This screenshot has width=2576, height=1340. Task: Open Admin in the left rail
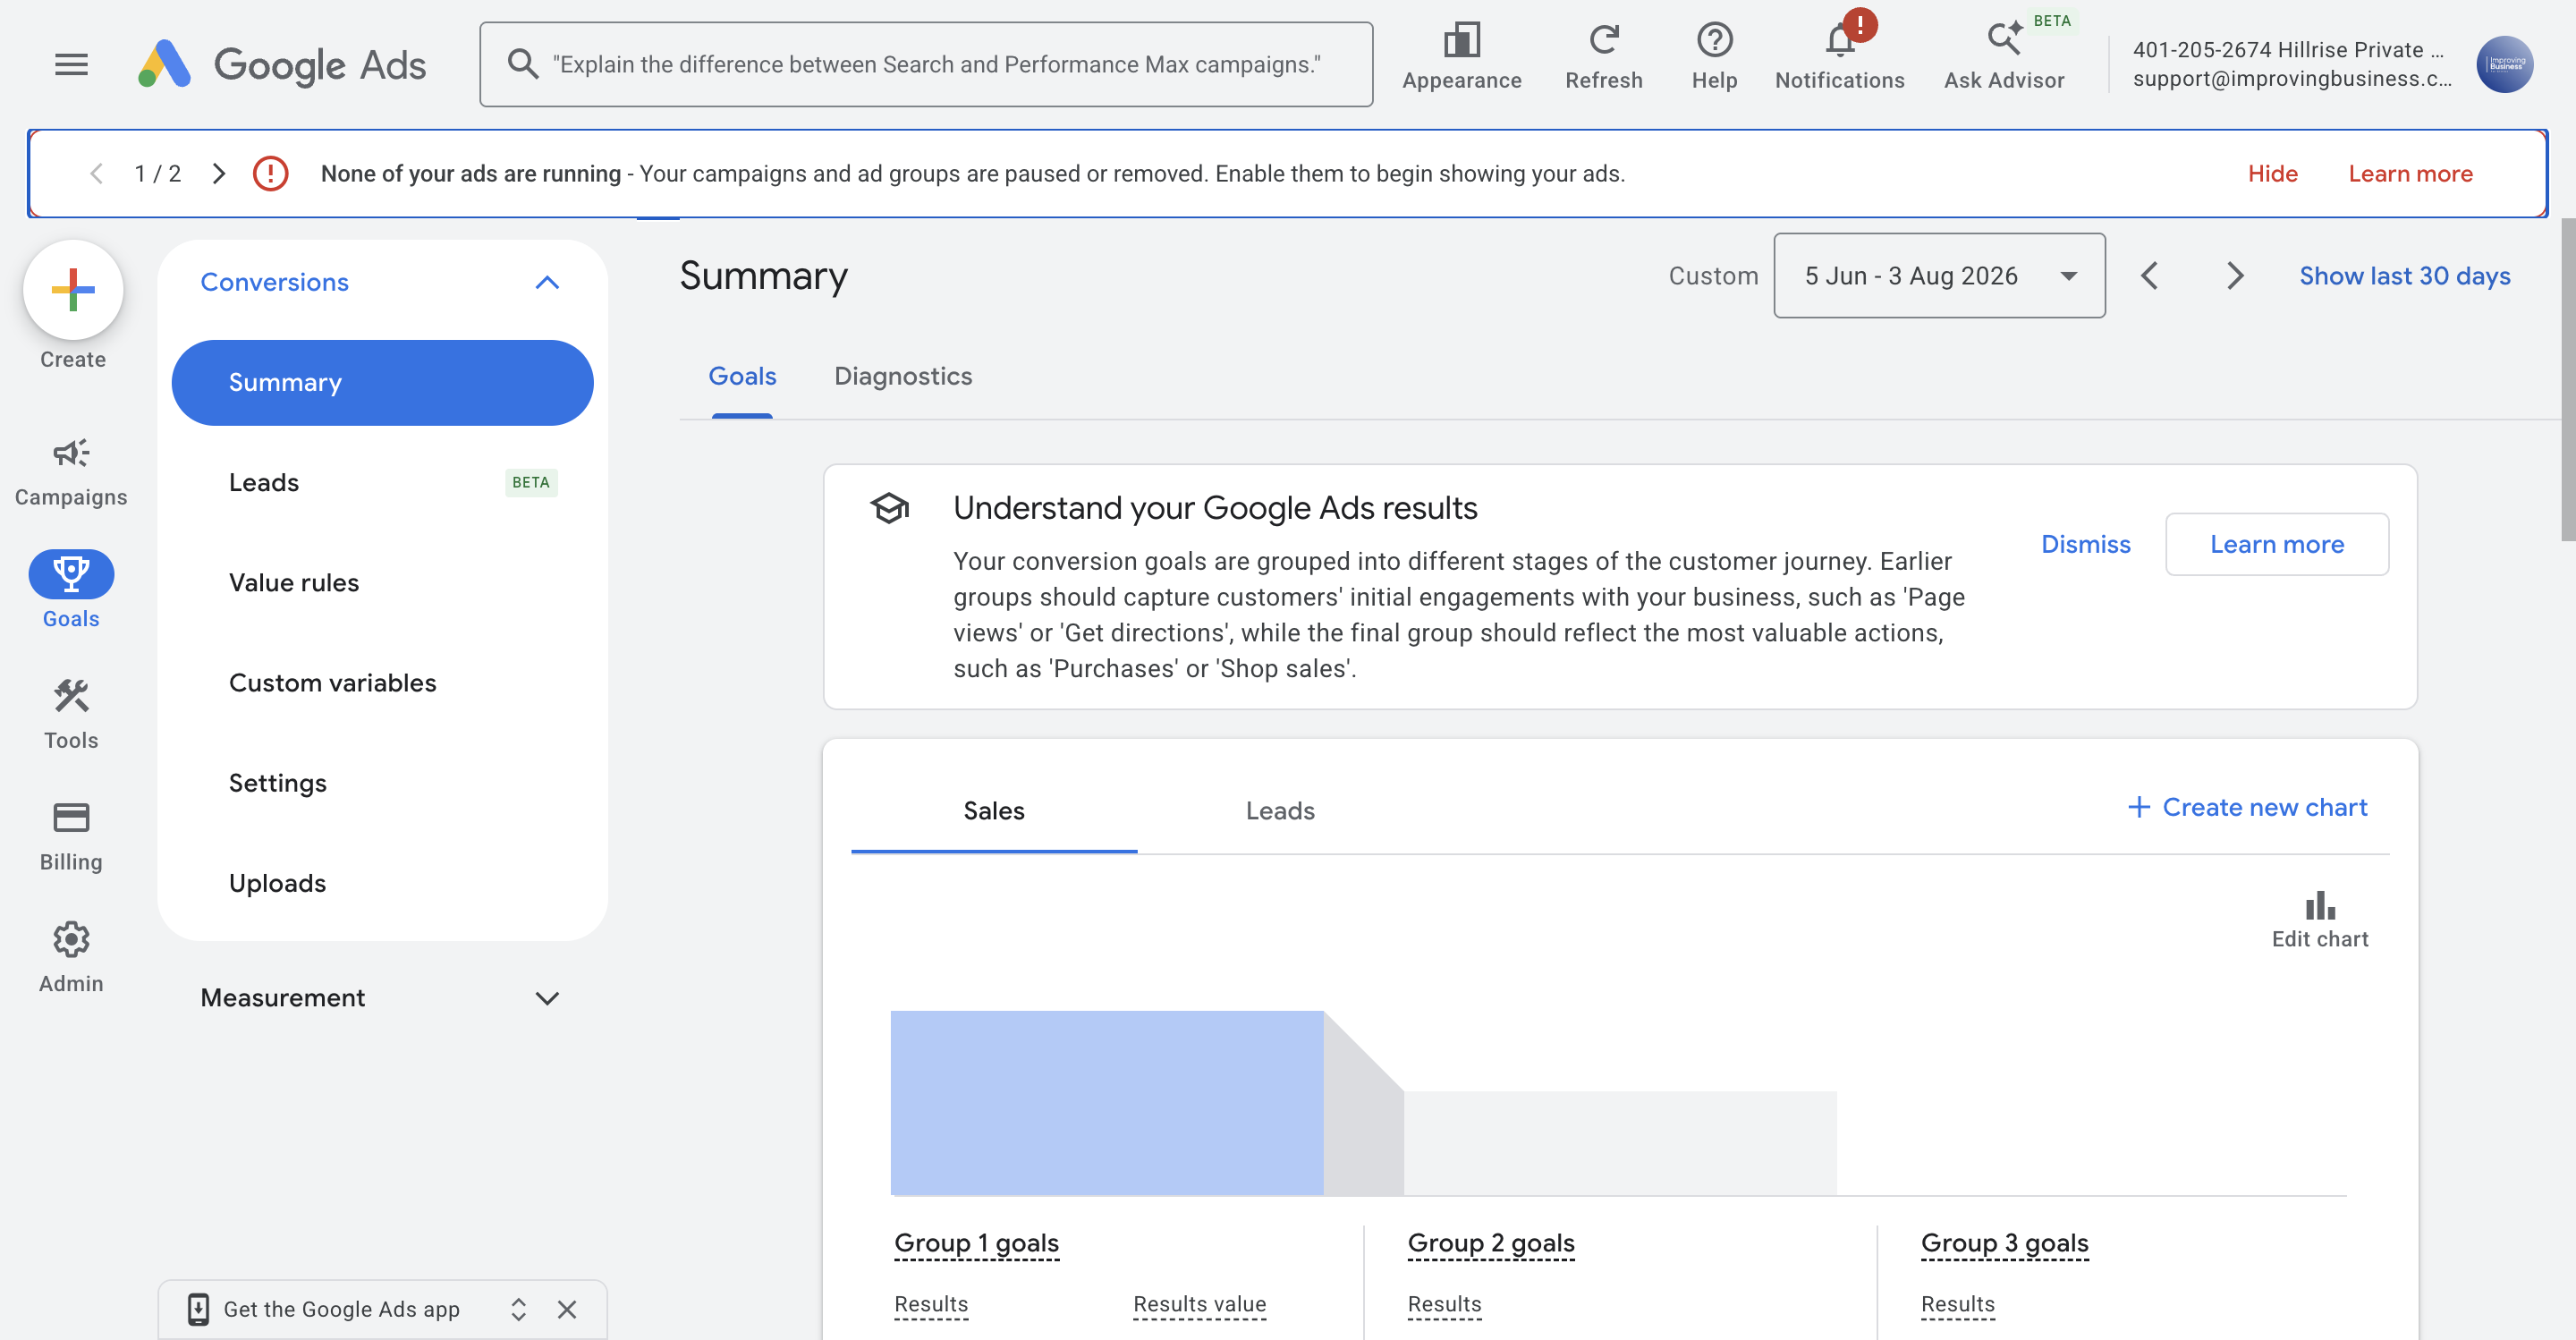click(x=71, y=958)
